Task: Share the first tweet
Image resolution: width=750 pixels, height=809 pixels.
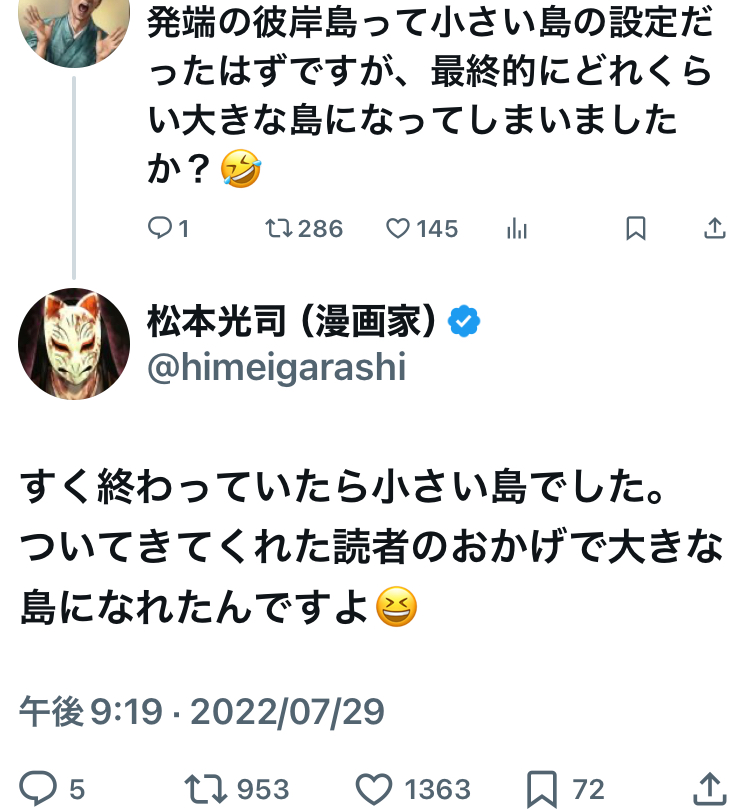Action: [714, 229]
